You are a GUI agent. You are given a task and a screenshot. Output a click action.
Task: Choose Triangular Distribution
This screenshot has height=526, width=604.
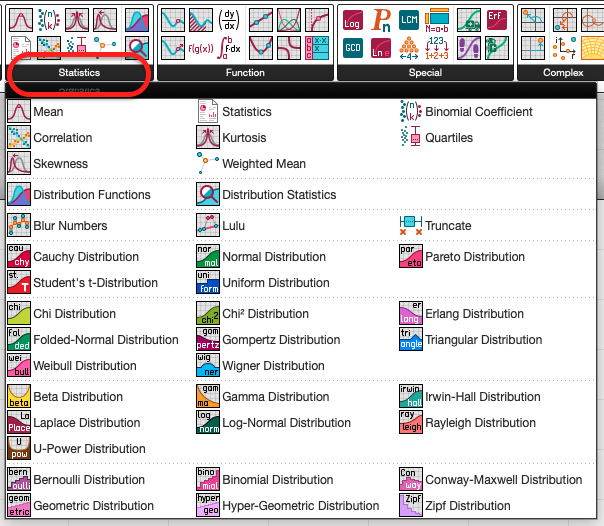(471, 340)
